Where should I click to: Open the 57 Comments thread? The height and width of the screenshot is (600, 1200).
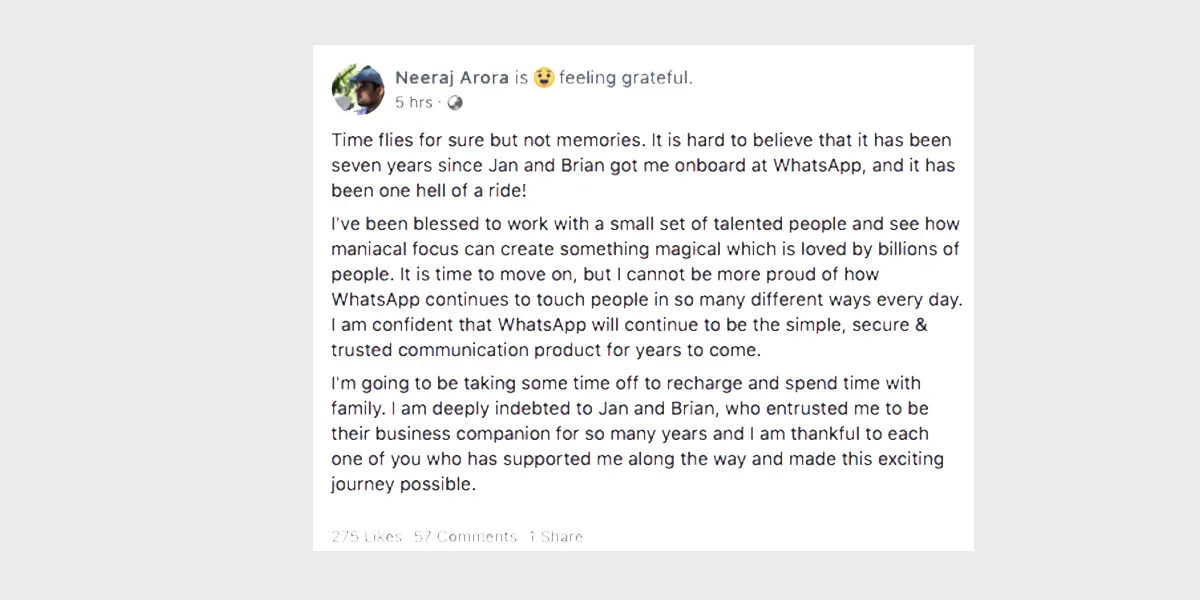[465, 537]
